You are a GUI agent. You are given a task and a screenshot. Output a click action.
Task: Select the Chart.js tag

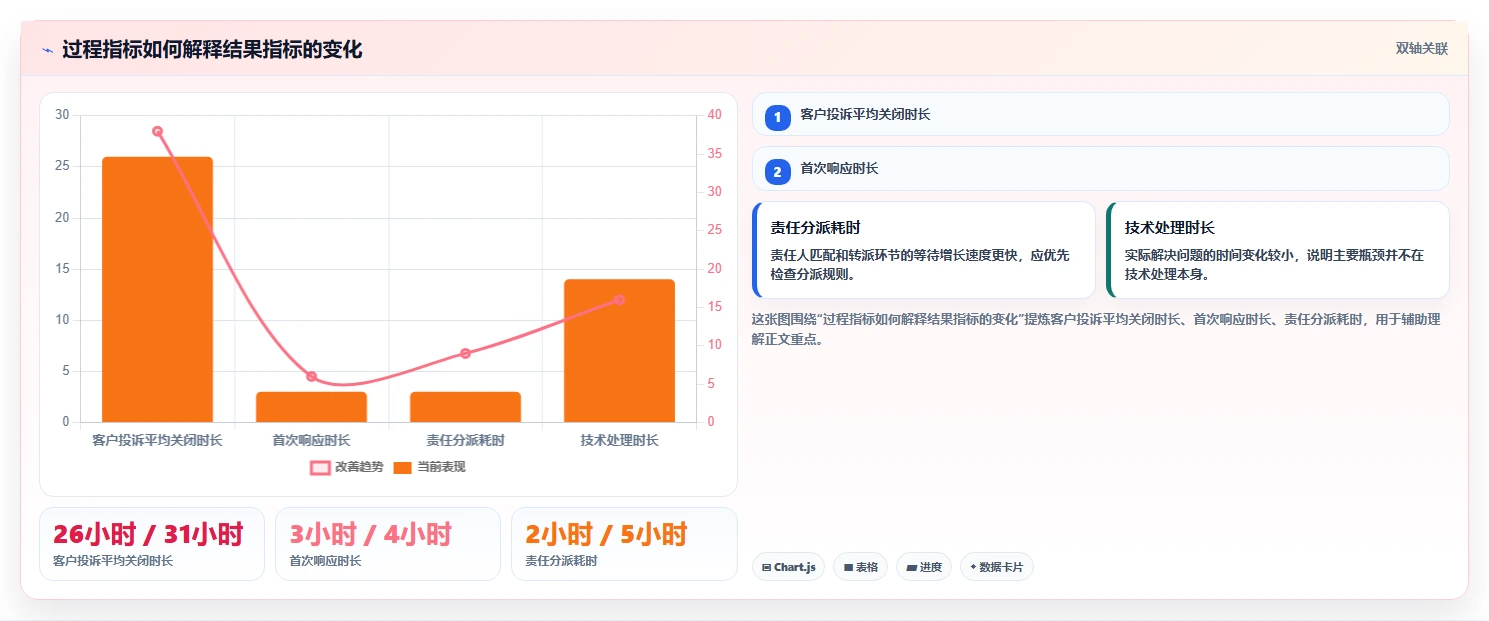click(x=789, y=567)
